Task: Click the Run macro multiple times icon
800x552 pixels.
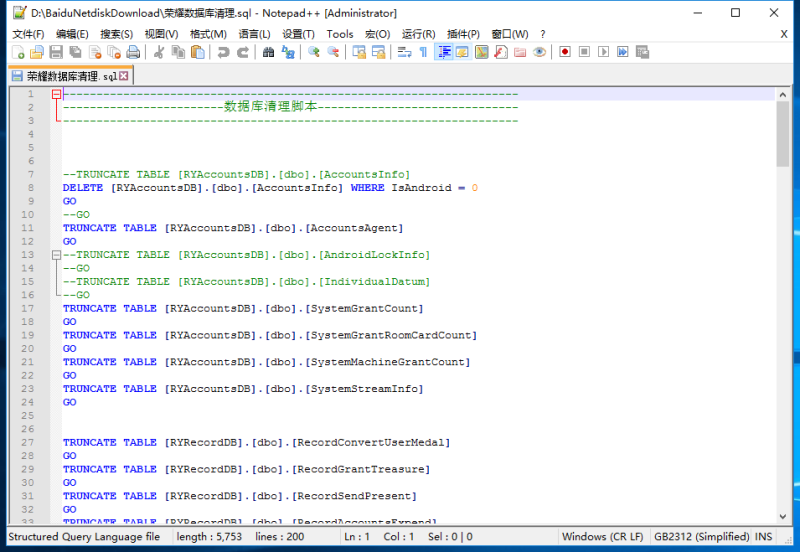Action: coord(623,52)
